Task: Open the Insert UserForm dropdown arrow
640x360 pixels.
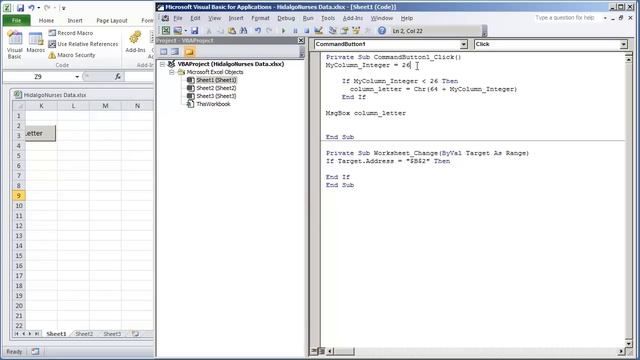Action: tap(186, 31)
